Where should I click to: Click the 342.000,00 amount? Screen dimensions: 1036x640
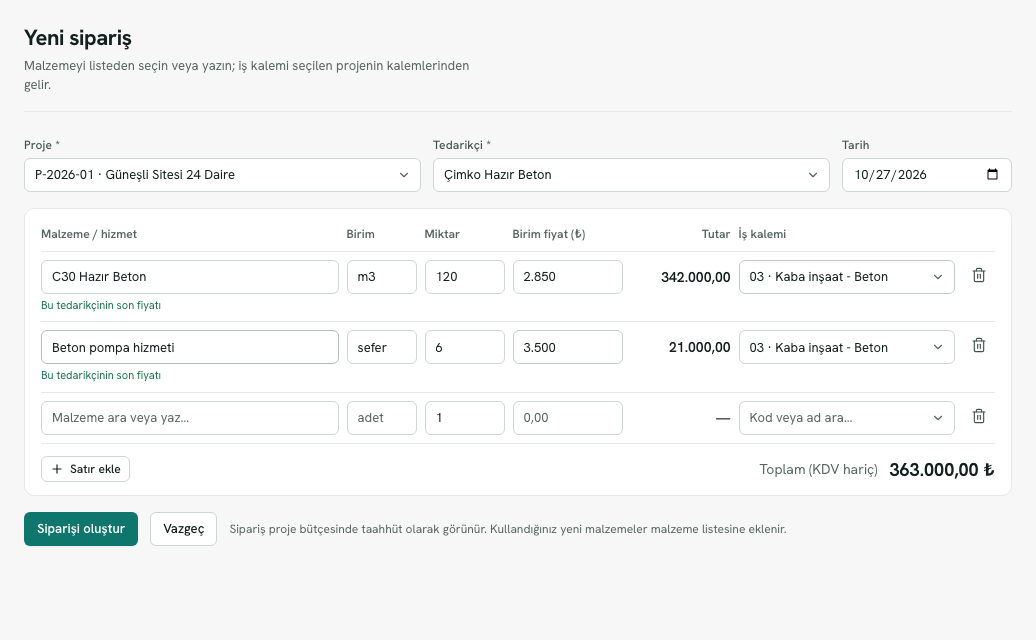pyautogui.click(x=696, y=277)
